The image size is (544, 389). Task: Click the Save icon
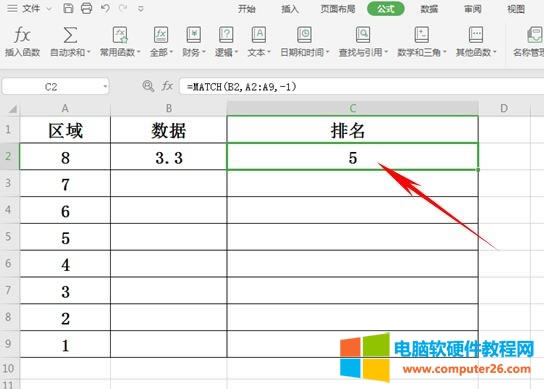point(68,8)
